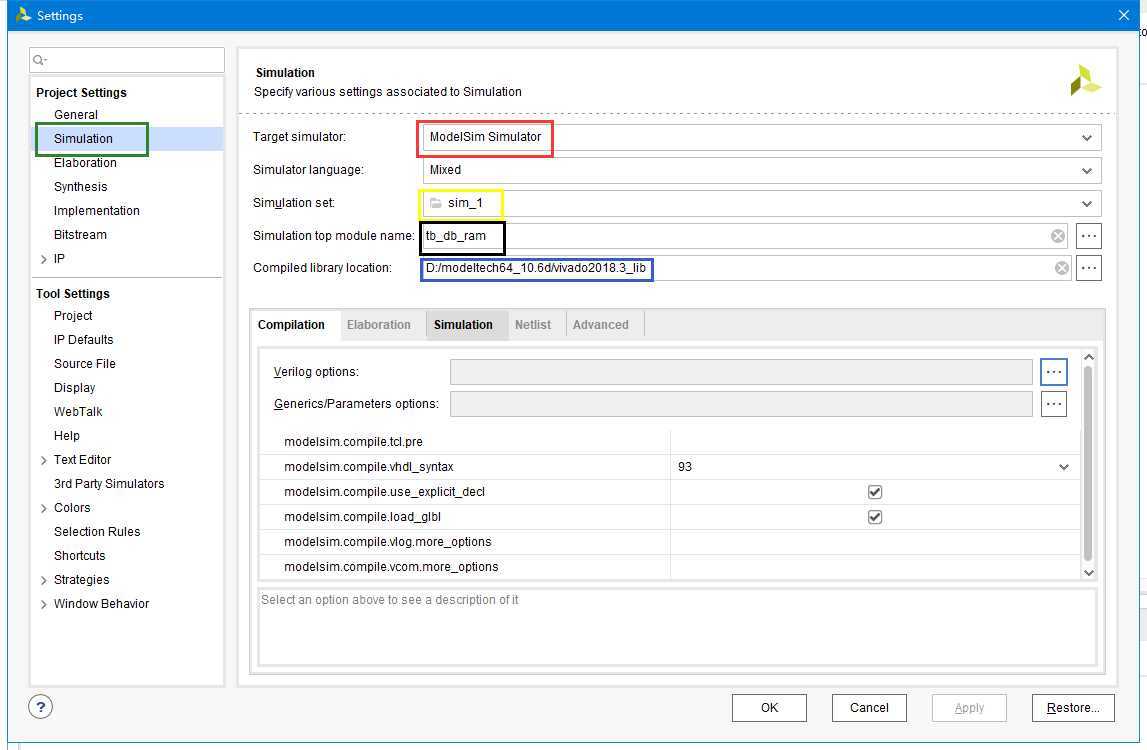Select Implementation settings page

click(x=97, y=211)
